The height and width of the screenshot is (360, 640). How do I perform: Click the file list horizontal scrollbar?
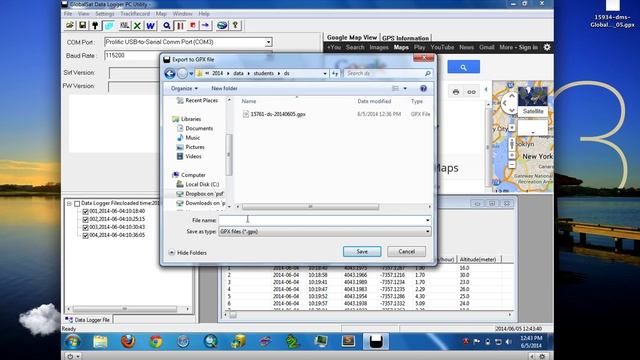tap(310, 207)
